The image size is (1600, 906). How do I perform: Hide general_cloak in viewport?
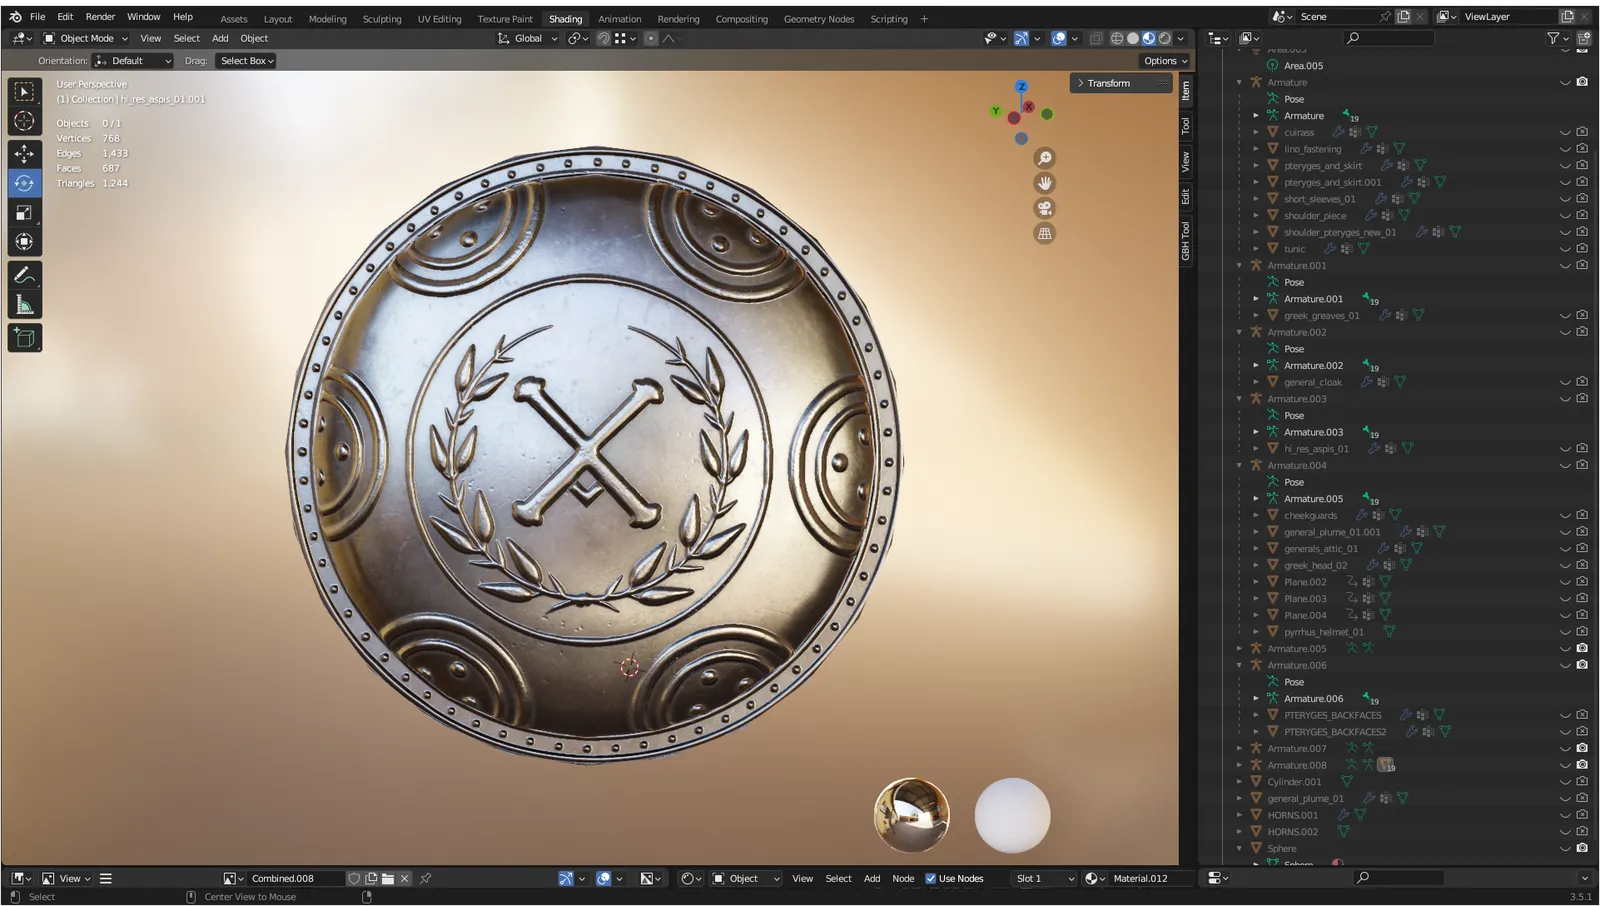tap(1565, 382)
